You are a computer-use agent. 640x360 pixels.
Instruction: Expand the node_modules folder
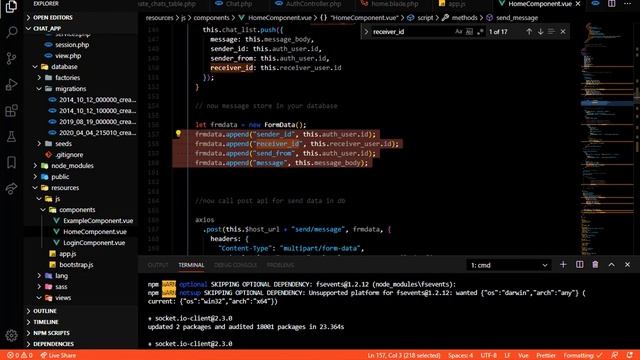pyautogui.click(x=72, y=166)
